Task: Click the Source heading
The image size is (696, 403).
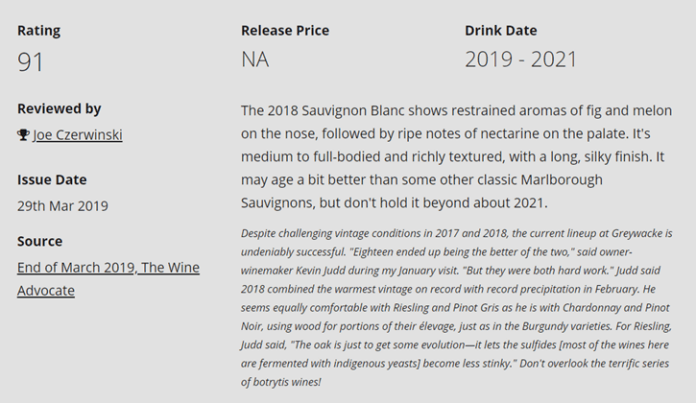Action: (x=40, y=241)
